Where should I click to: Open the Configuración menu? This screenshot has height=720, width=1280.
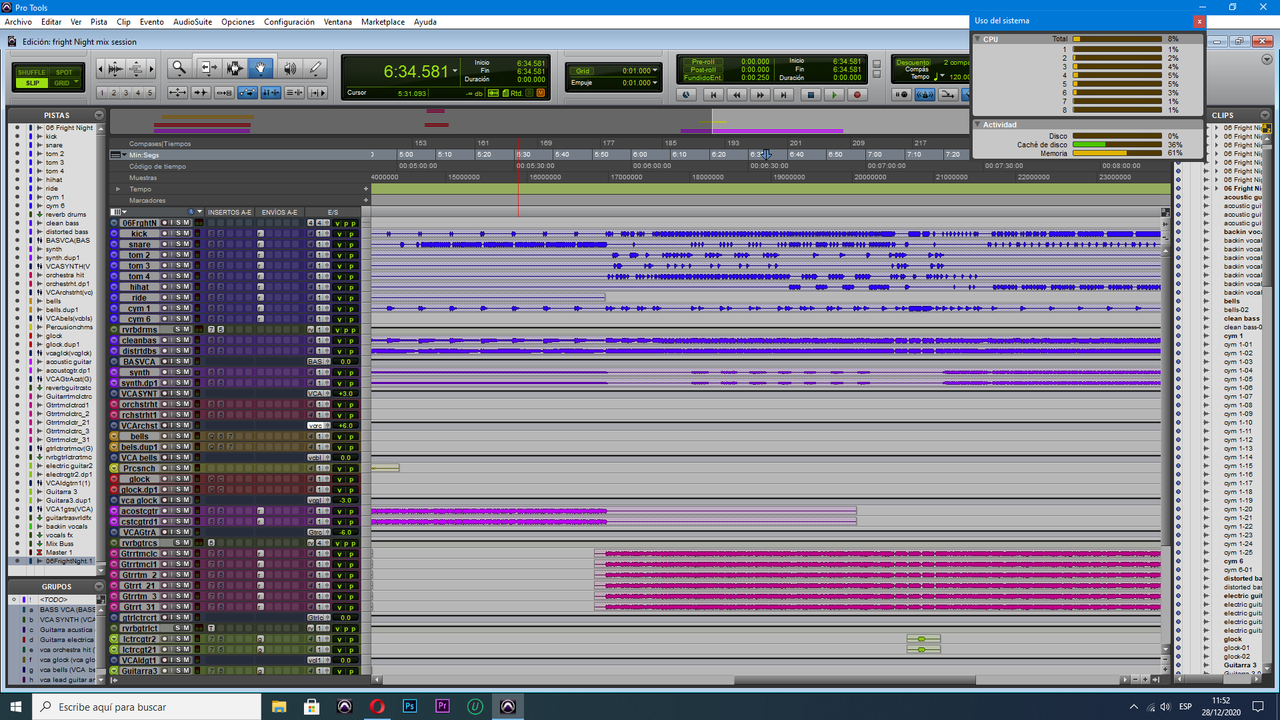click(289, 21)
